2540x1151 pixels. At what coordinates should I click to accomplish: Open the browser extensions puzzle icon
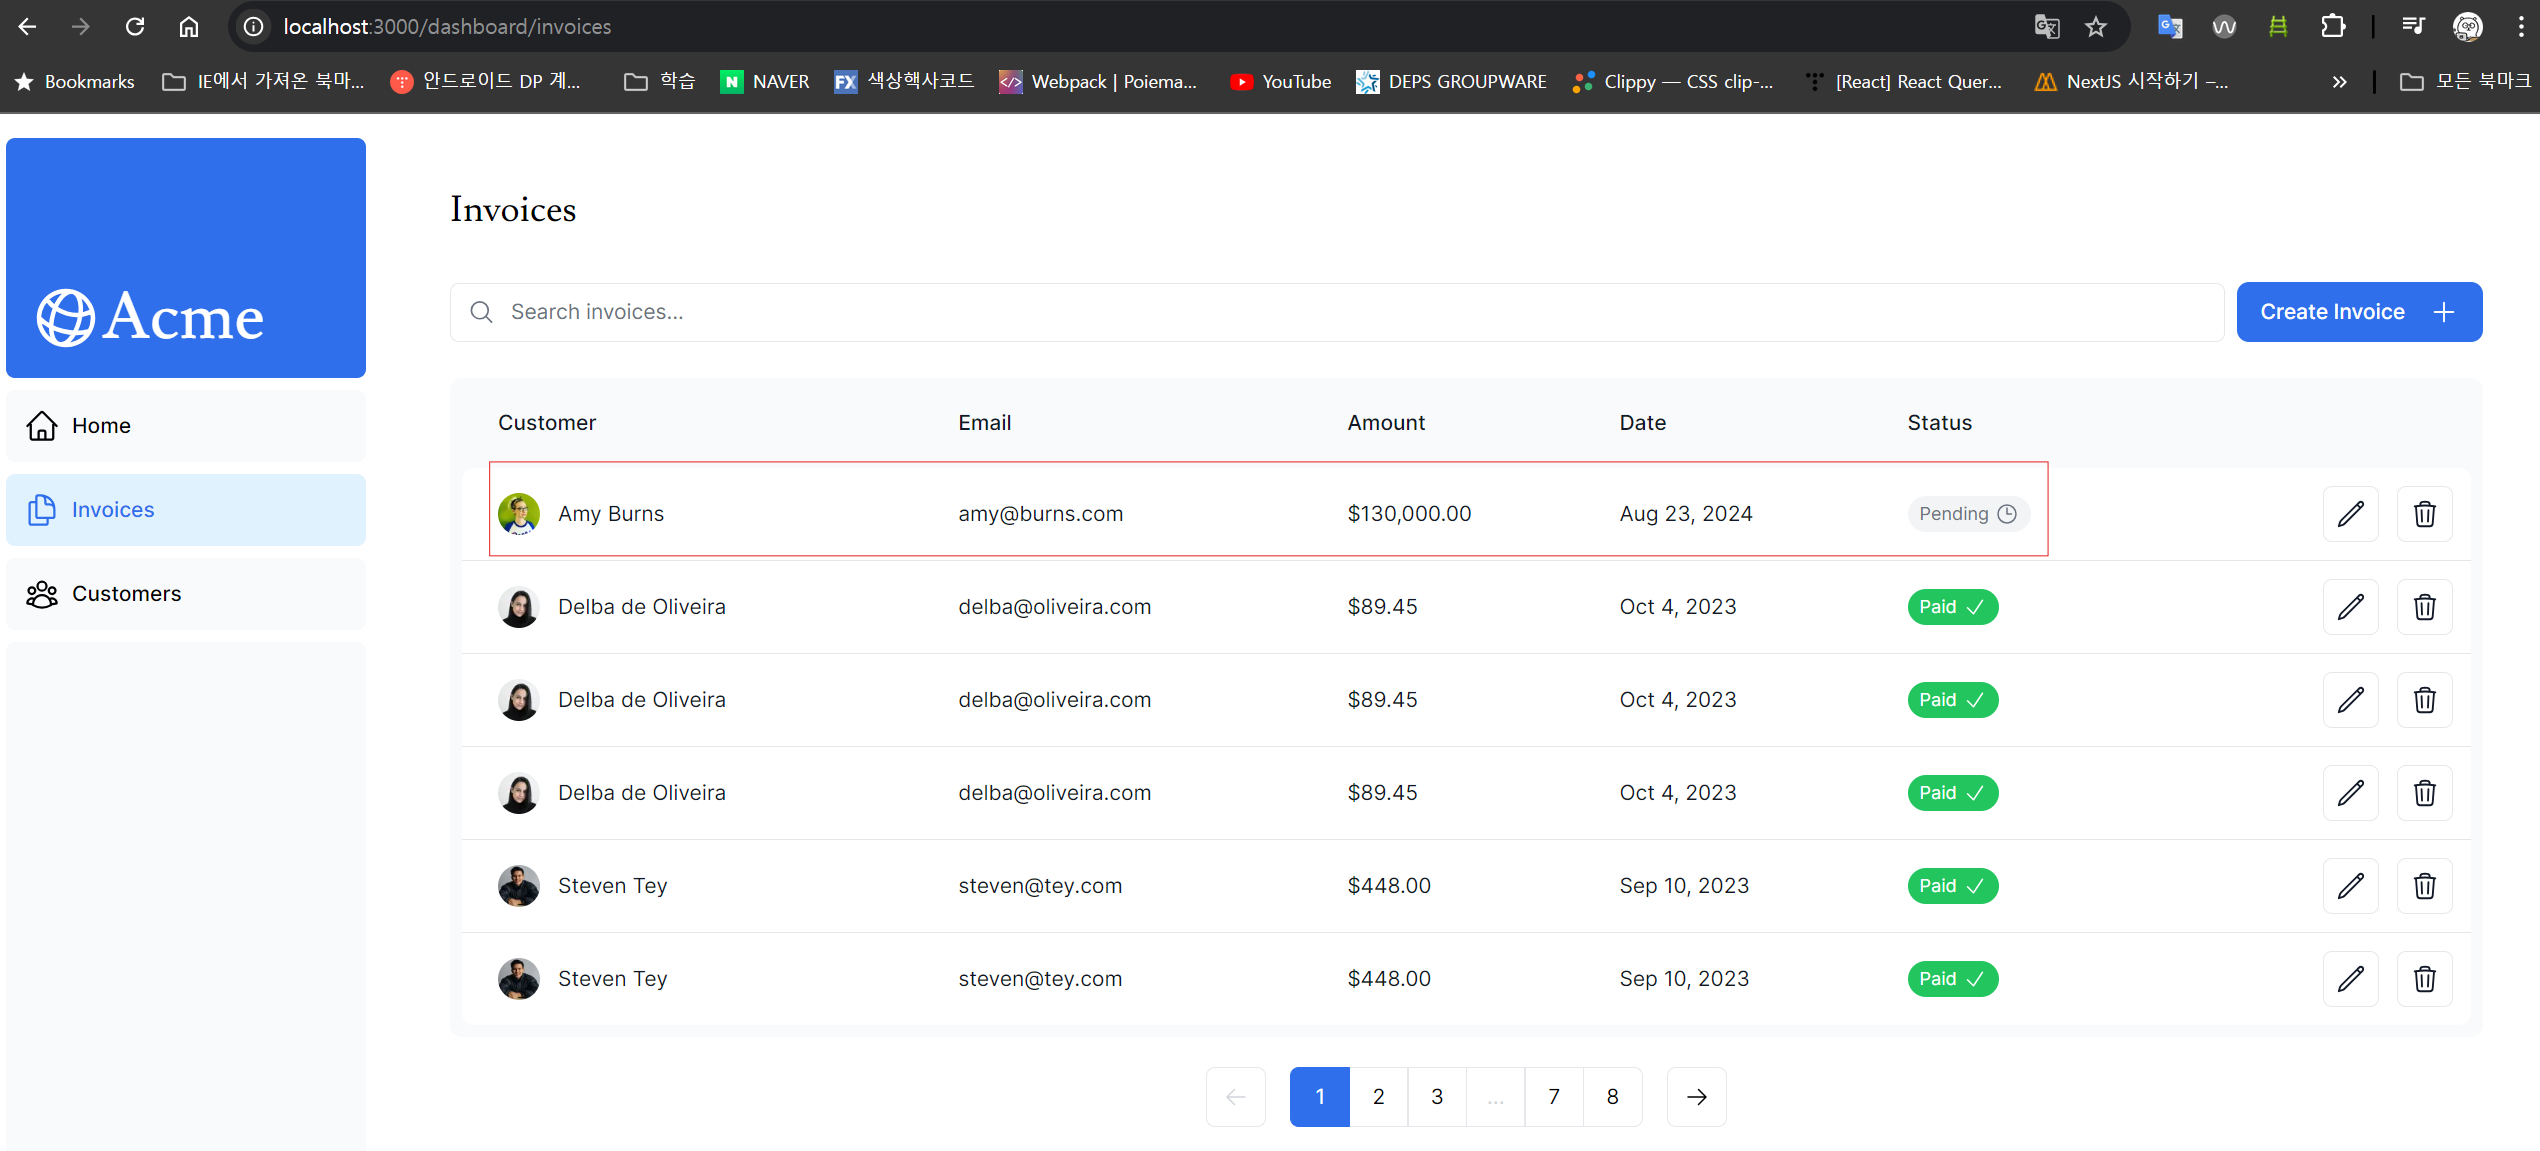point(2332,27)
